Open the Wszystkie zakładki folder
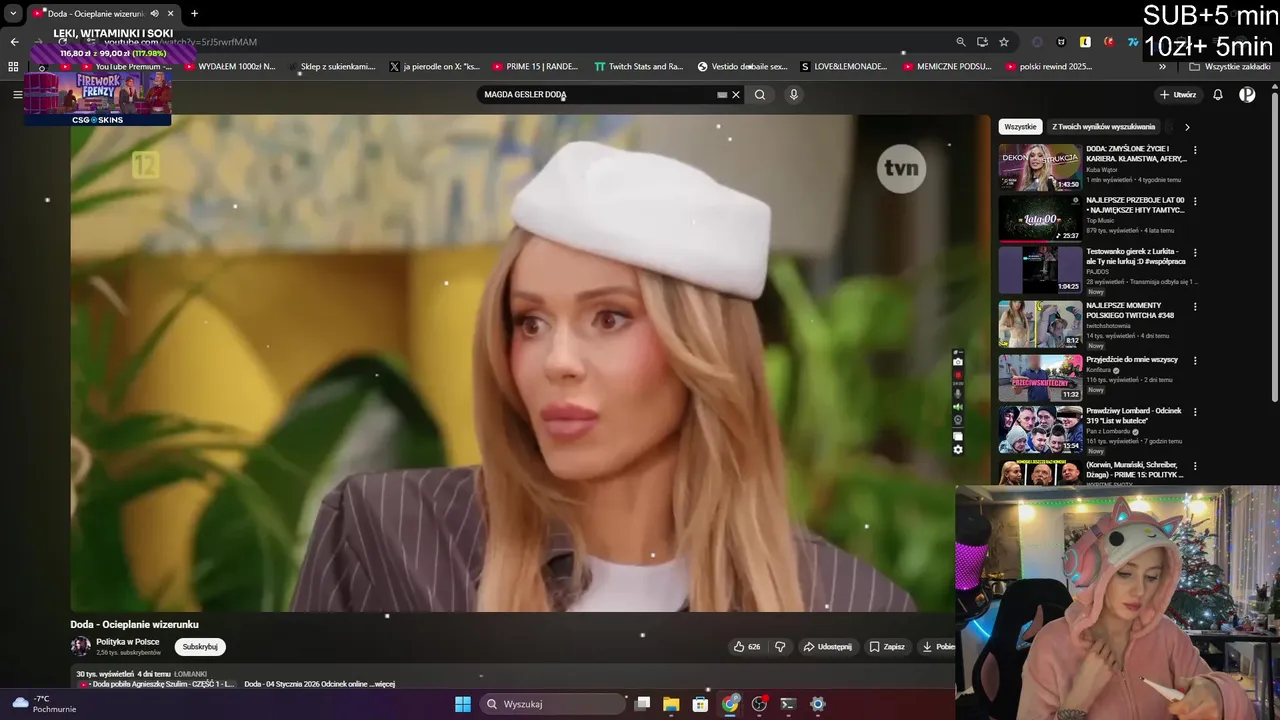The image size is (1280, 720). (1228, 67)
